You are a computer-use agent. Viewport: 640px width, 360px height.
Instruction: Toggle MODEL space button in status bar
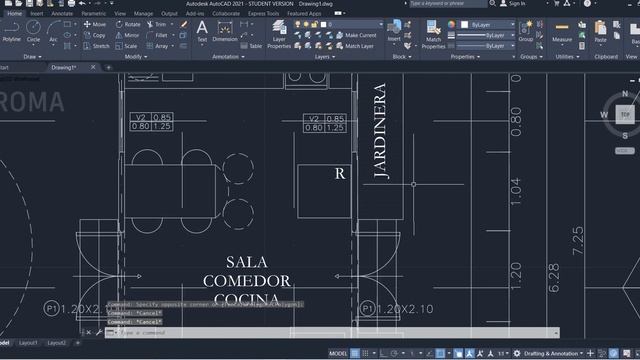(x=338, y=353)
